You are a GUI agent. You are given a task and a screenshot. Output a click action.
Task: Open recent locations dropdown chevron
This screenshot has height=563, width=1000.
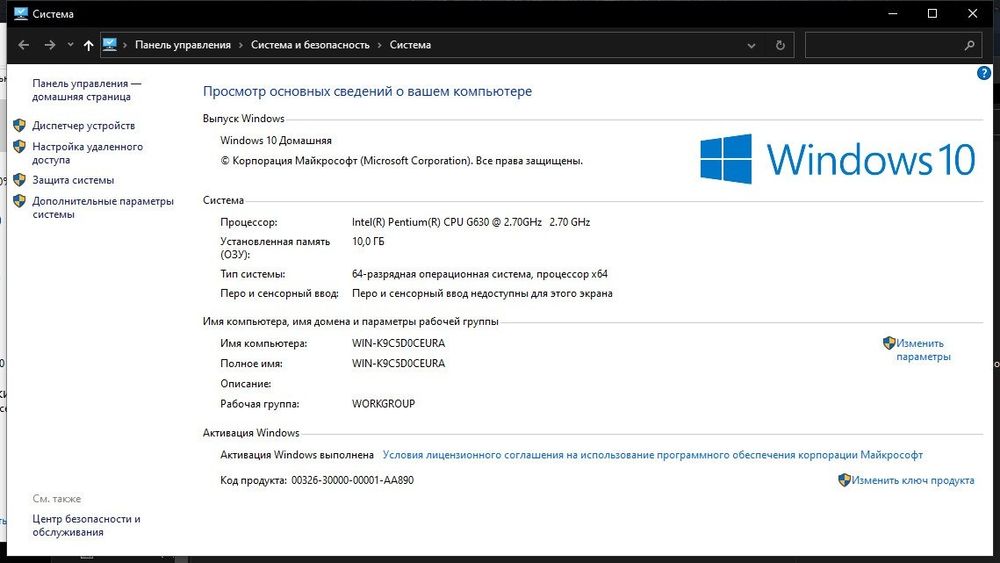(70, 45)
